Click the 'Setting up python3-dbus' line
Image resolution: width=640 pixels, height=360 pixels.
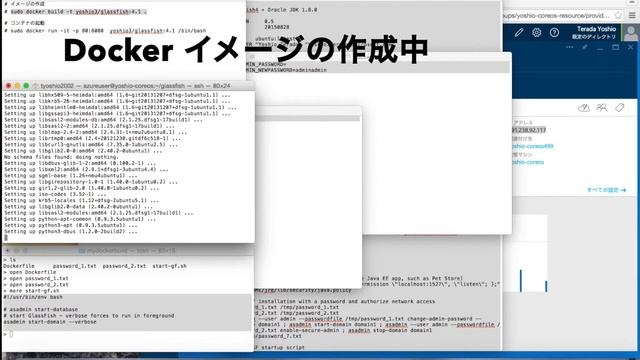pos(71,231)
